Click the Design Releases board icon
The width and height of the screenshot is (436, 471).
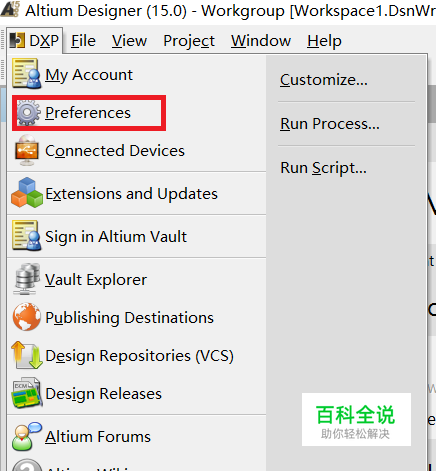[x=27, y=393]
